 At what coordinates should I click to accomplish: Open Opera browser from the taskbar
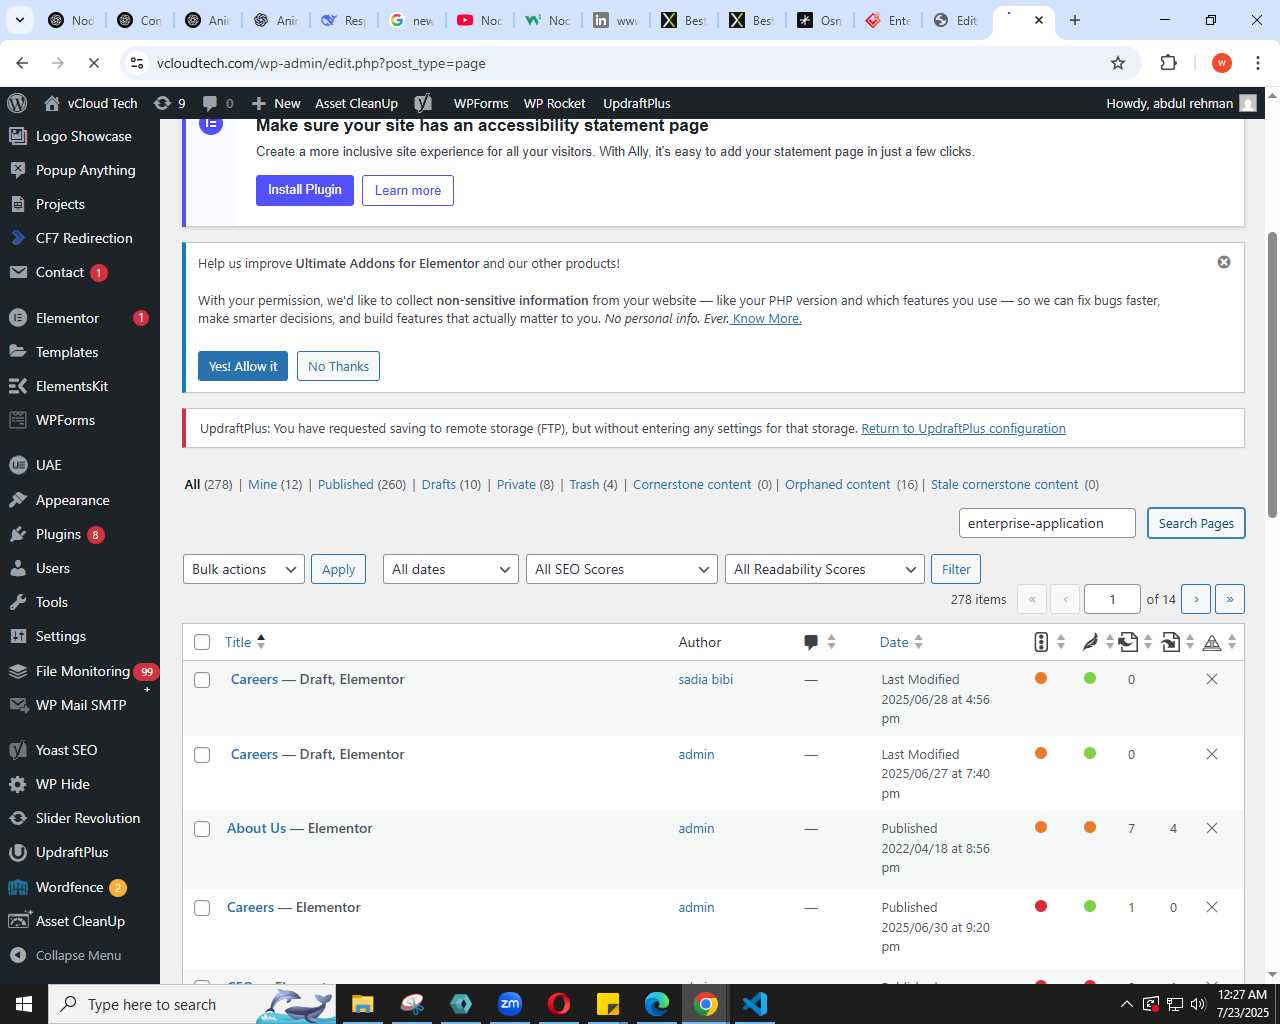[559, 1004]
